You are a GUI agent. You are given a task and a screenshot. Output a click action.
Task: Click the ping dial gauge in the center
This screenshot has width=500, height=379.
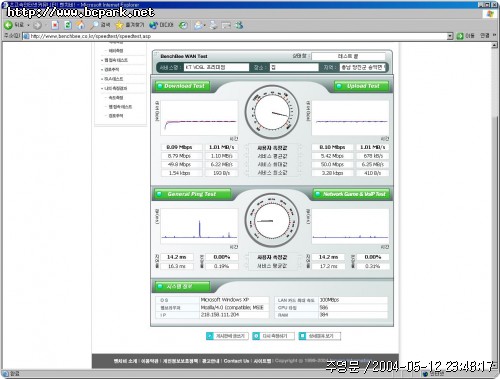click(x=272, y=220)
